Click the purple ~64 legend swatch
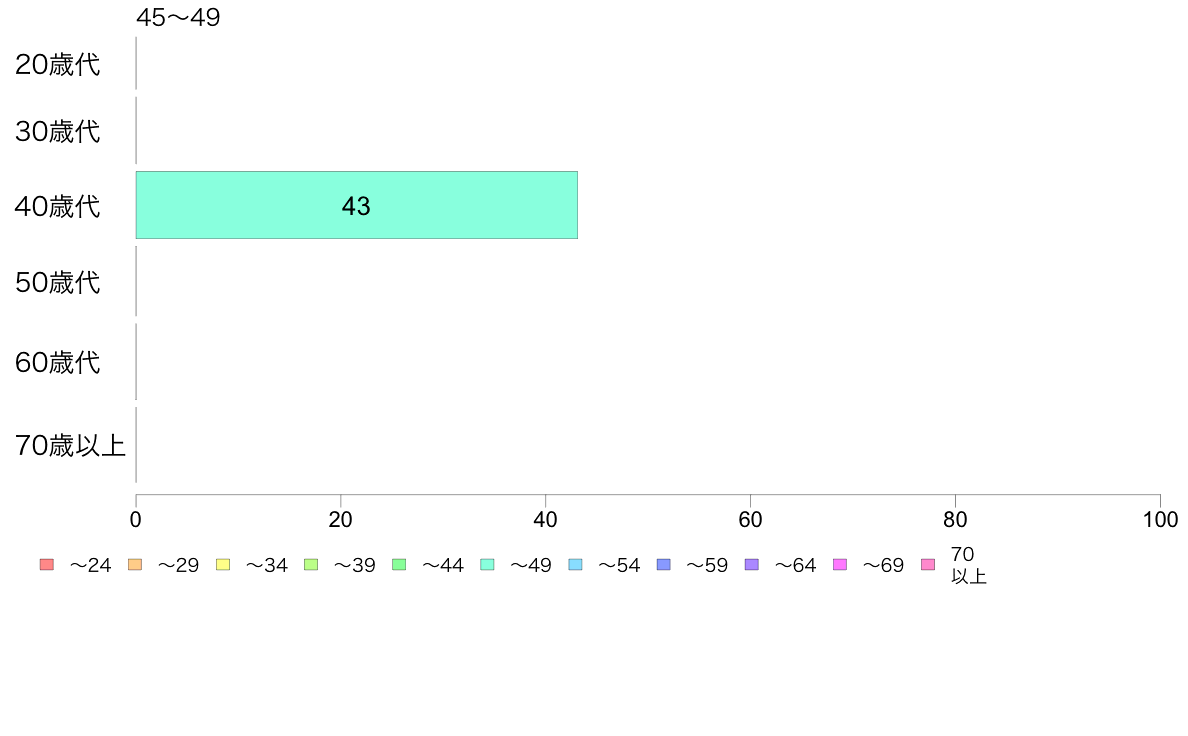This screenshot has width=1188, height=736. coord(752,565)
